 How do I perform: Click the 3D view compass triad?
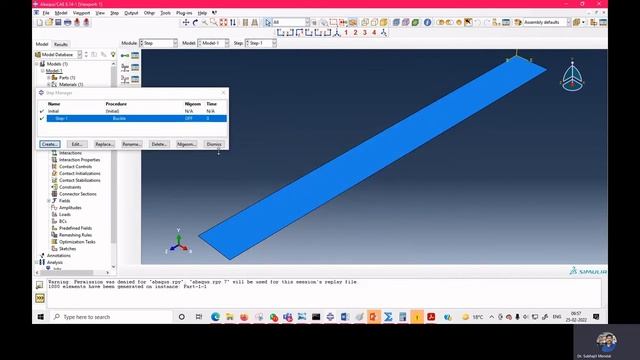[x=572, y=76]
